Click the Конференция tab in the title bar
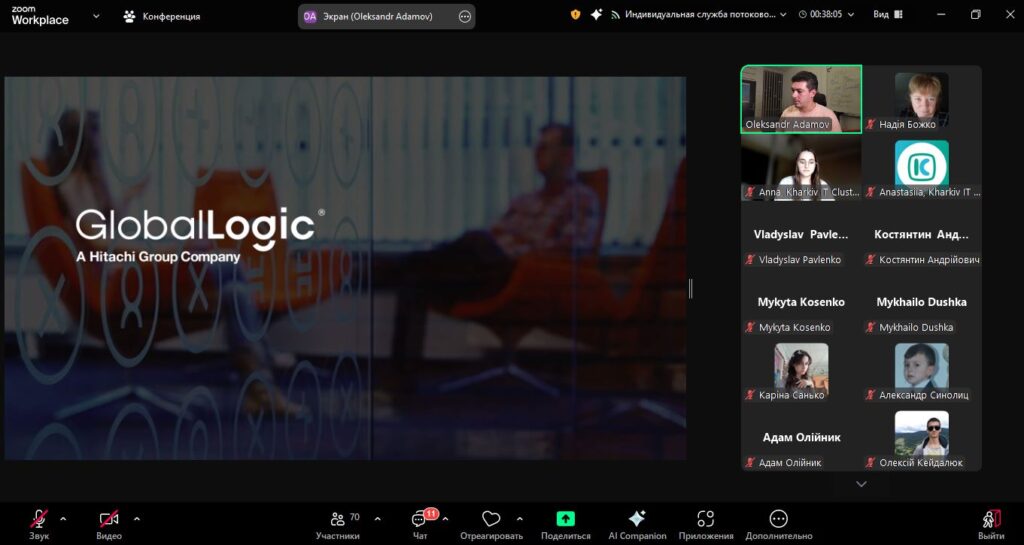The height and width of the screenshot is (545, 1024). click(x=162, y=16)
